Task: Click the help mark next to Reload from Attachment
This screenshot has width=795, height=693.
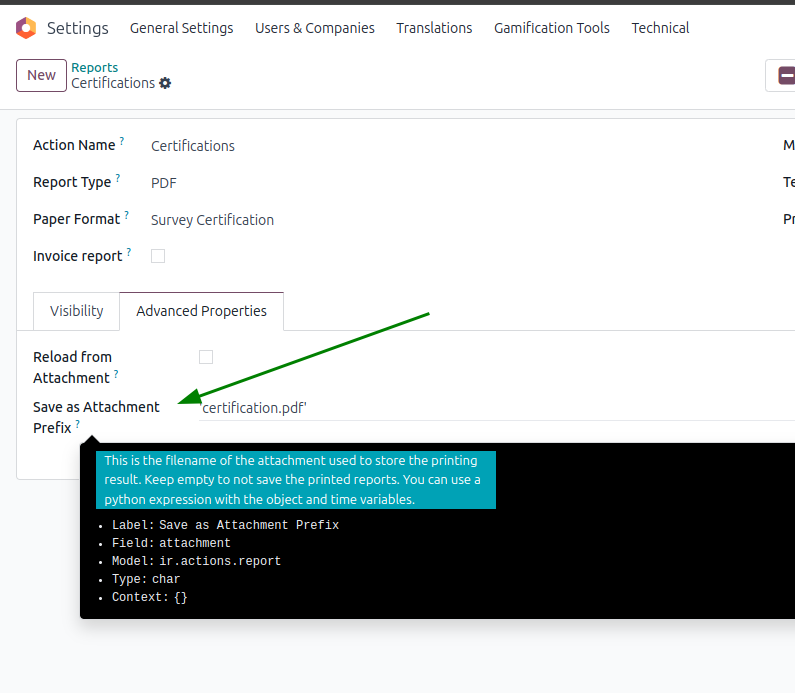Action: tap(116, 374)
